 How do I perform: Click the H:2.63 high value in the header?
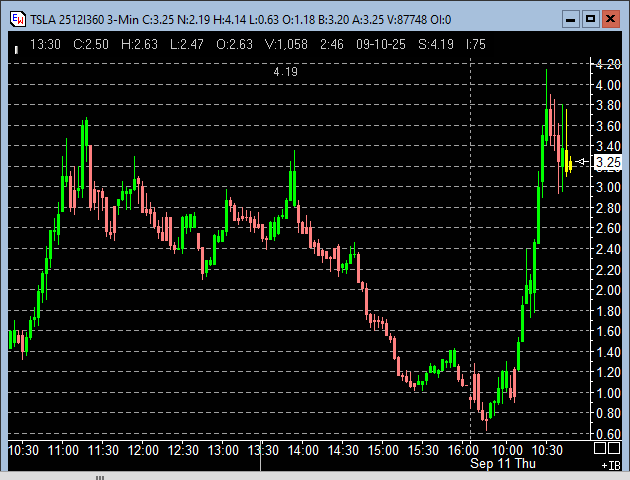coord(139,44)
